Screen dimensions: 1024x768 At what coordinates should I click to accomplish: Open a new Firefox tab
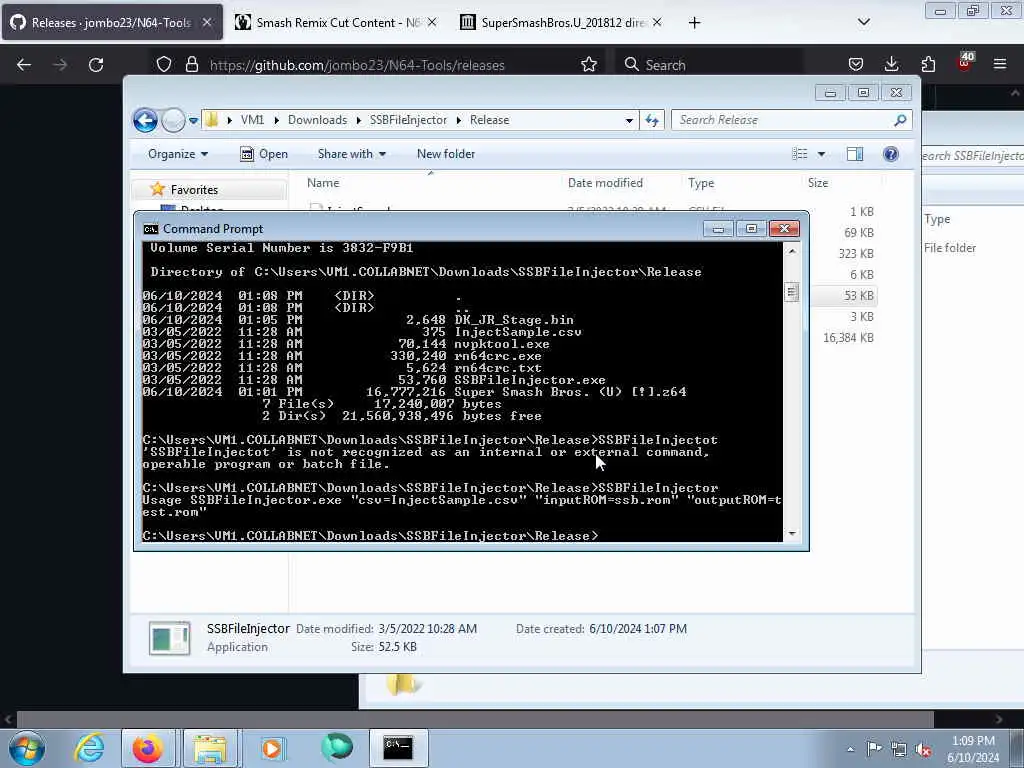coord(694,23)
